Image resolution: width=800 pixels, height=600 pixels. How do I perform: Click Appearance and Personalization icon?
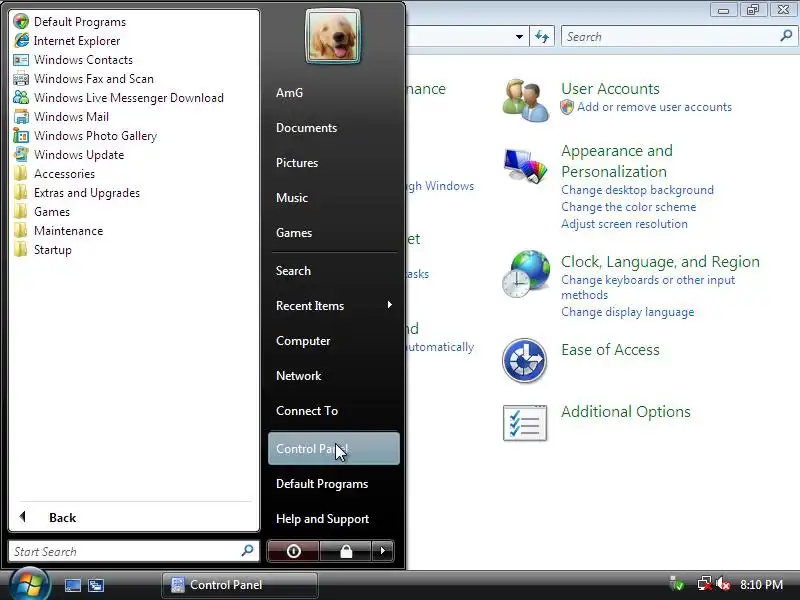[x=526, y=165]
